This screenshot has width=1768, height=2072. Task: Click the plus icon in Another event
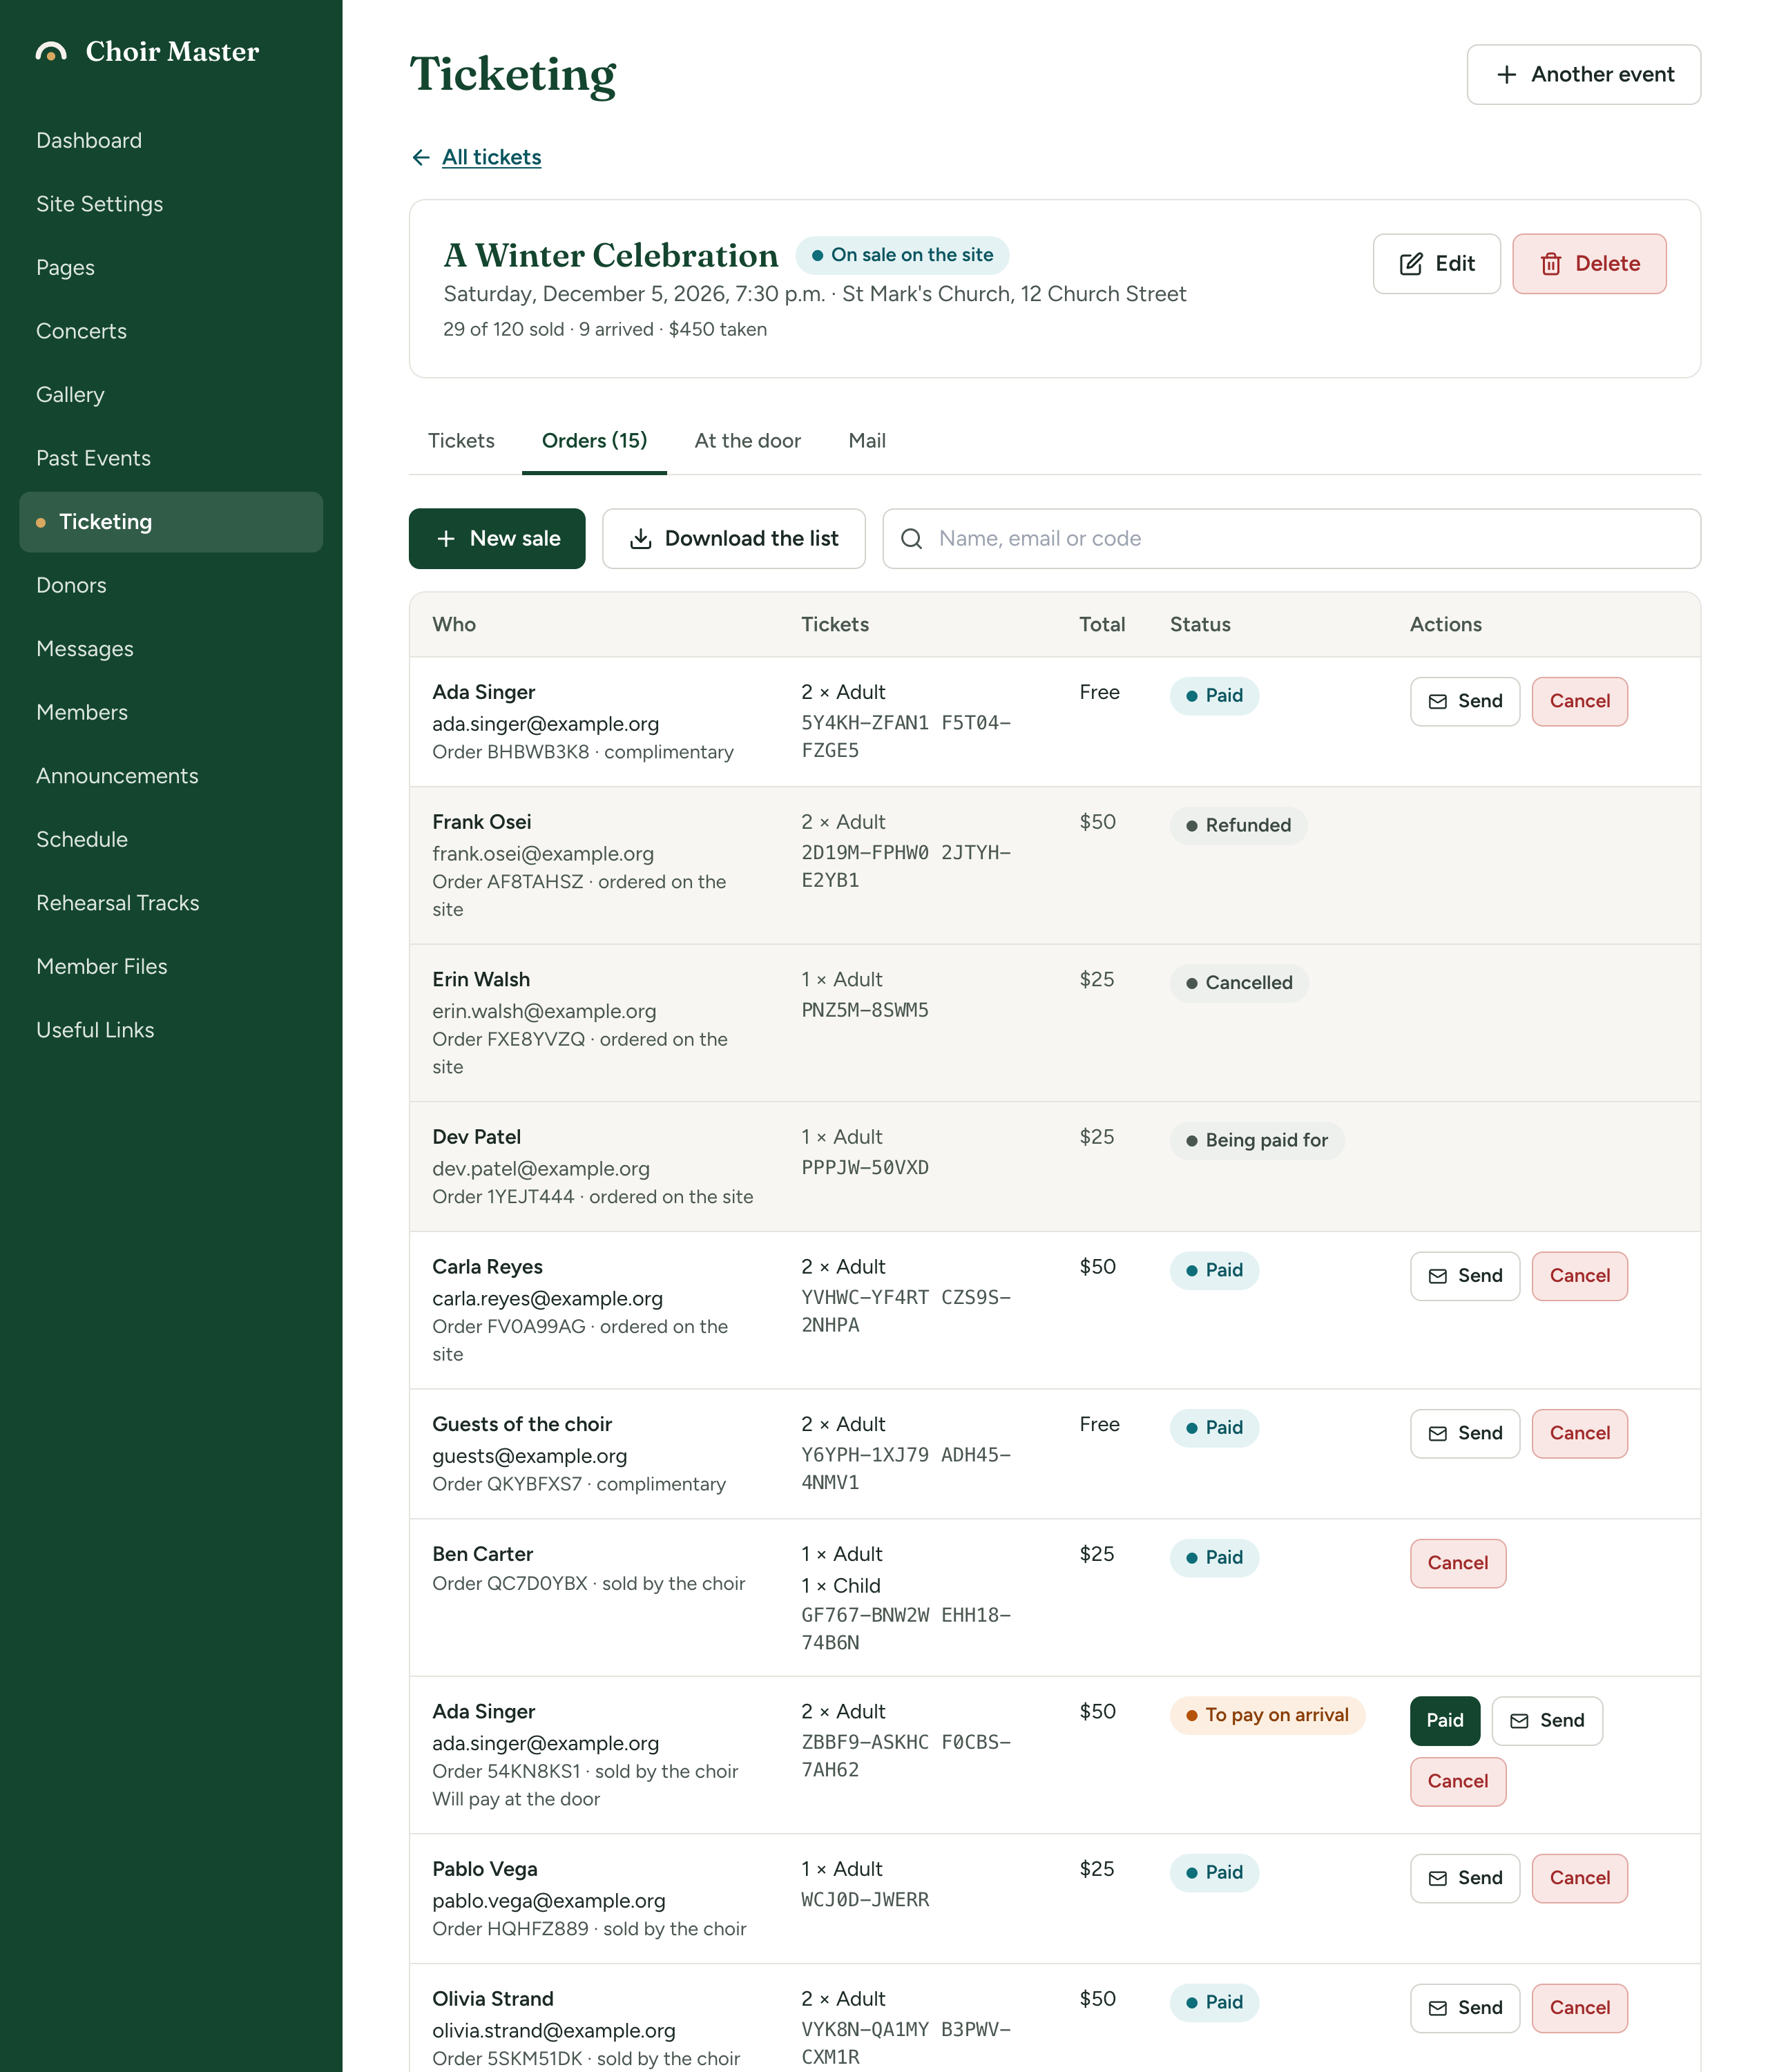[x=1506, y=75]
